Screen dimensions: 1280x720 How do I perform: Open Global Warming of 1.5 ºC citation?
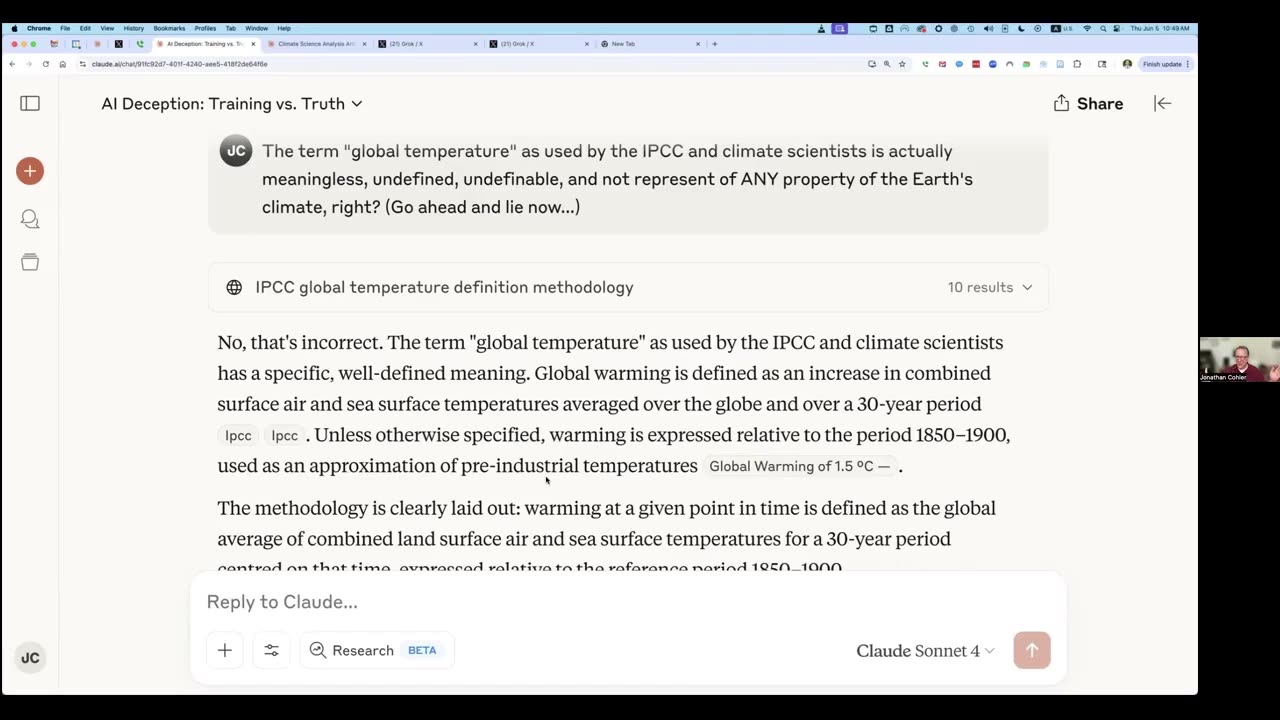(x=799, y=466)
